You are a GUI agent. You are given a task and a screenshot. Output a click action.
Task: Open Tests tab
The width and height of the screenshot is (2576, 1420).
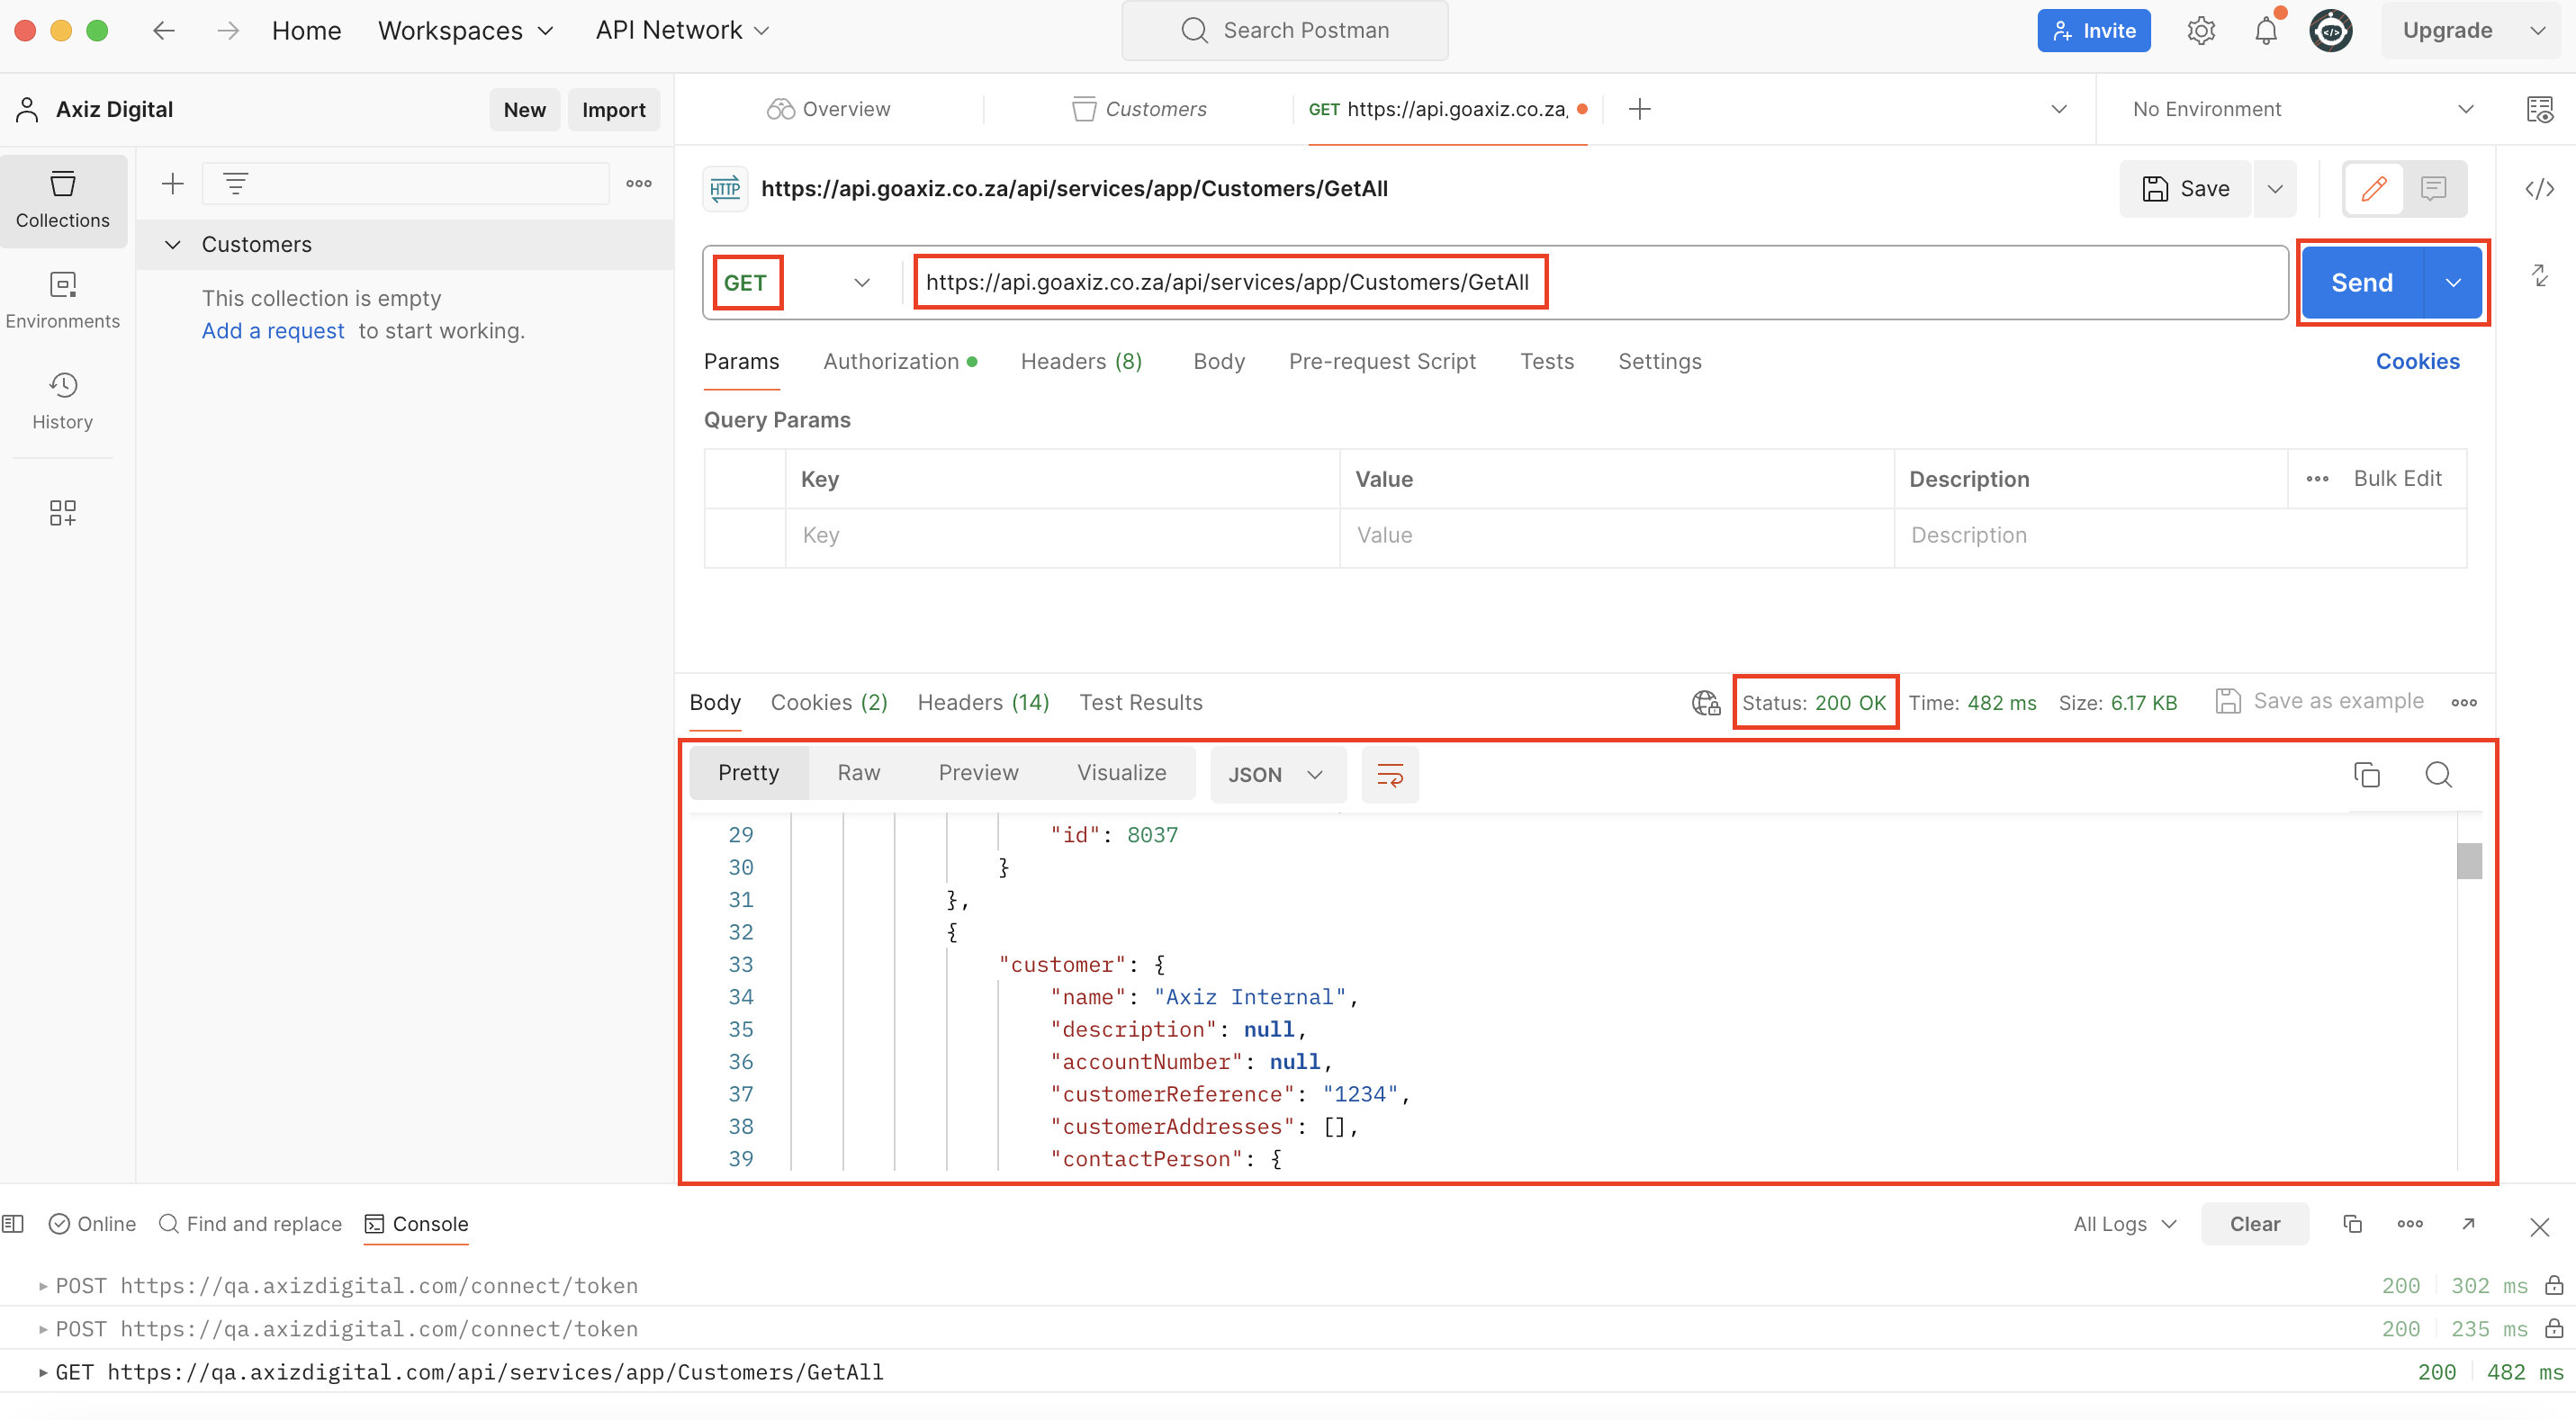click(x=1547, y=362)
